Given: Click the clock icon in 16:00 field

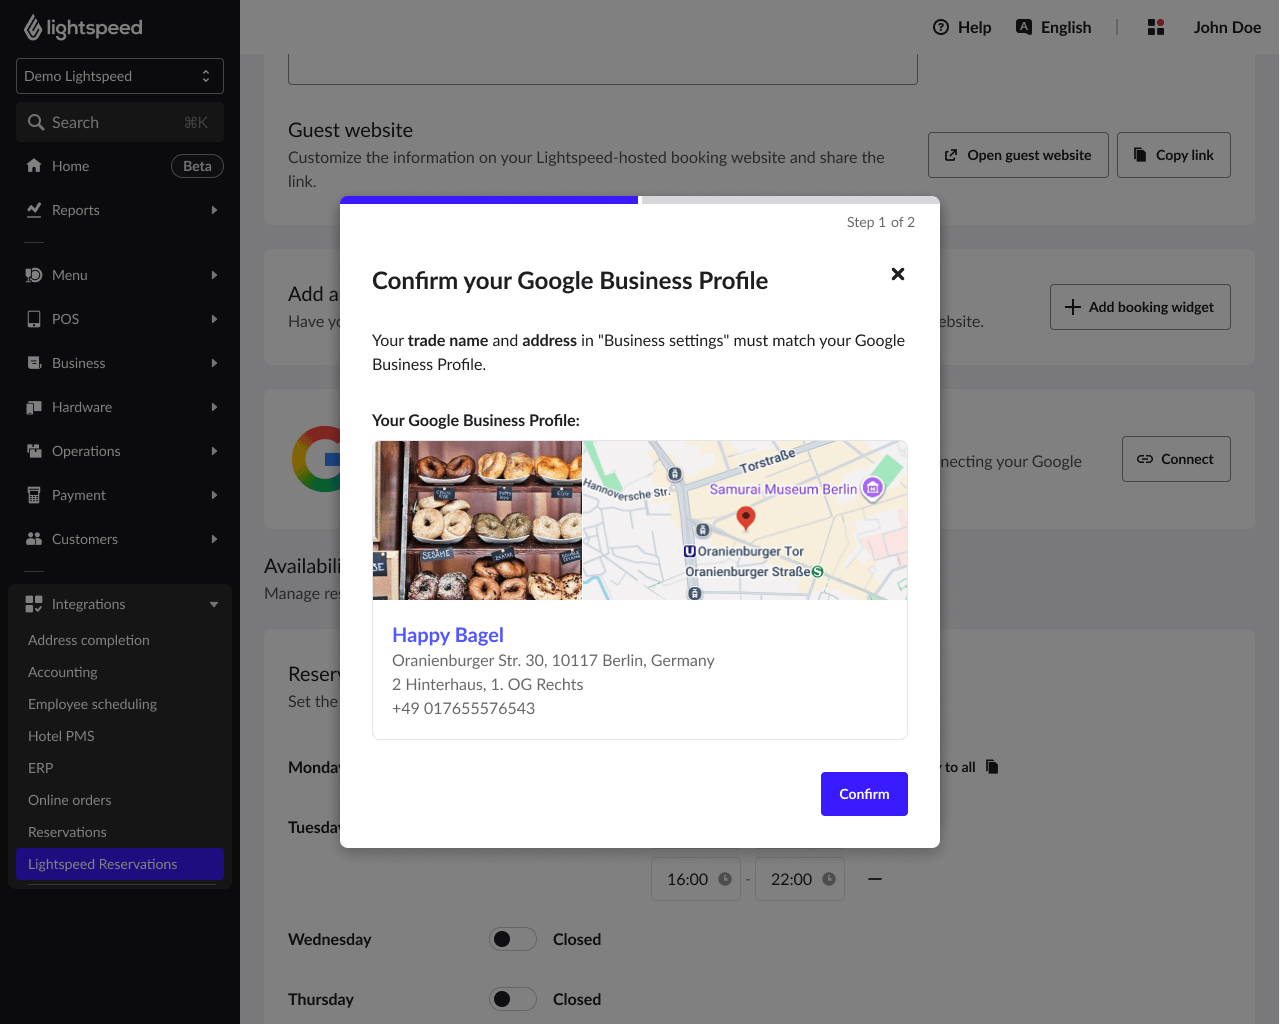Looking at the screenshot, I should pyautogui.click(x=725, y=879).
